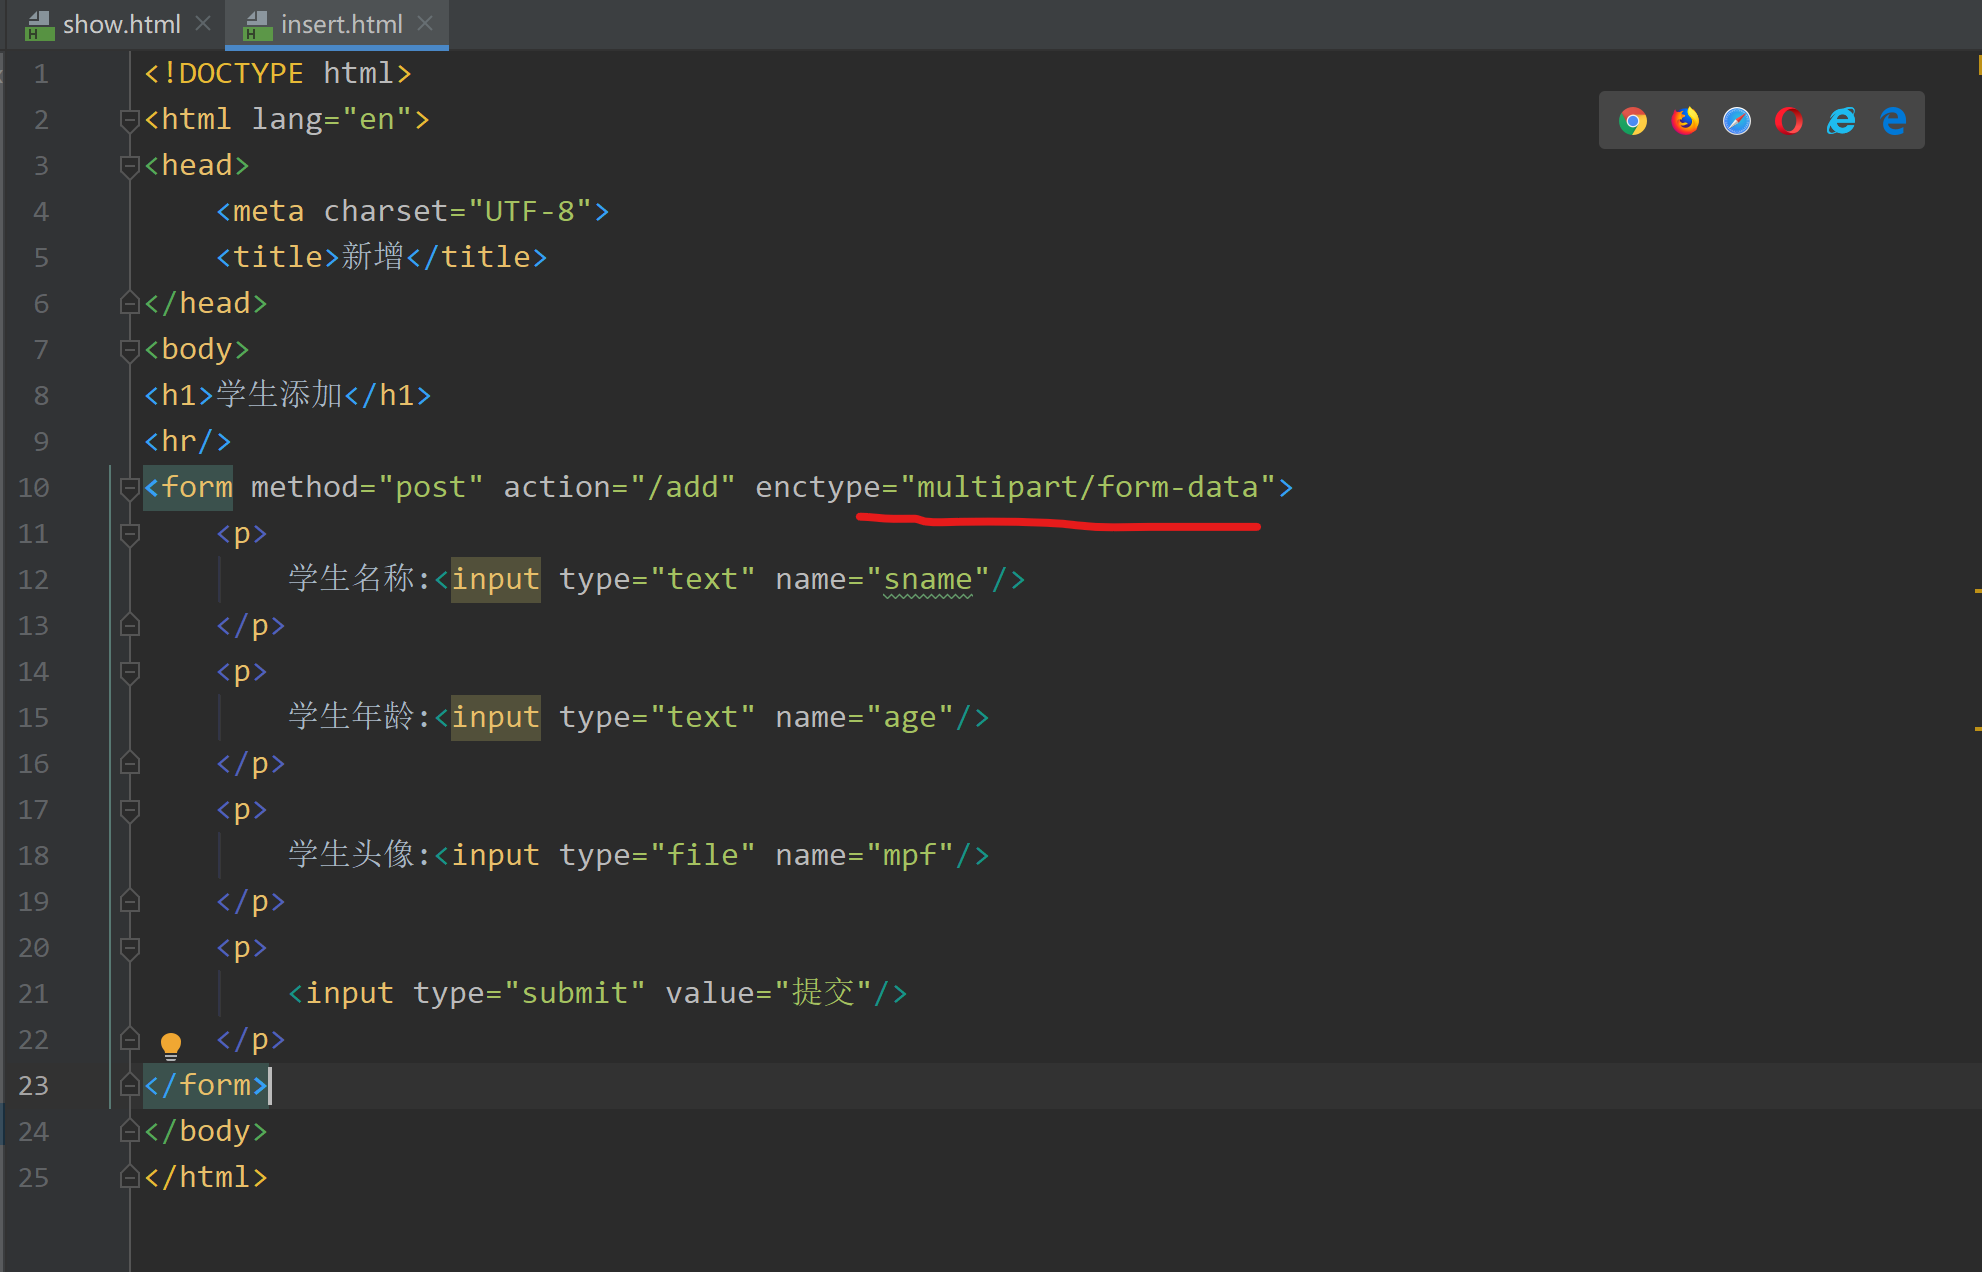Screen dimensions: 1982x1272
Task: Click the warning stripe marker near line 15
Action: click(1977, 729)
